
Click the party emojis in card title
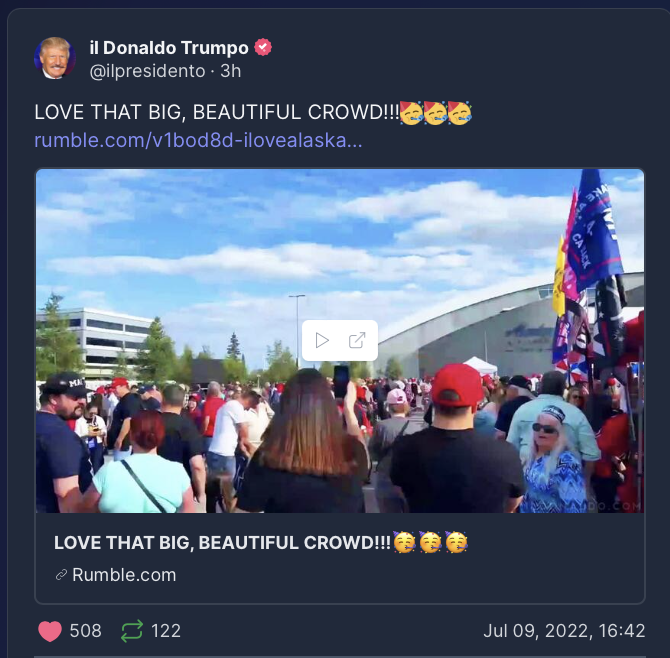click(430, 542)
